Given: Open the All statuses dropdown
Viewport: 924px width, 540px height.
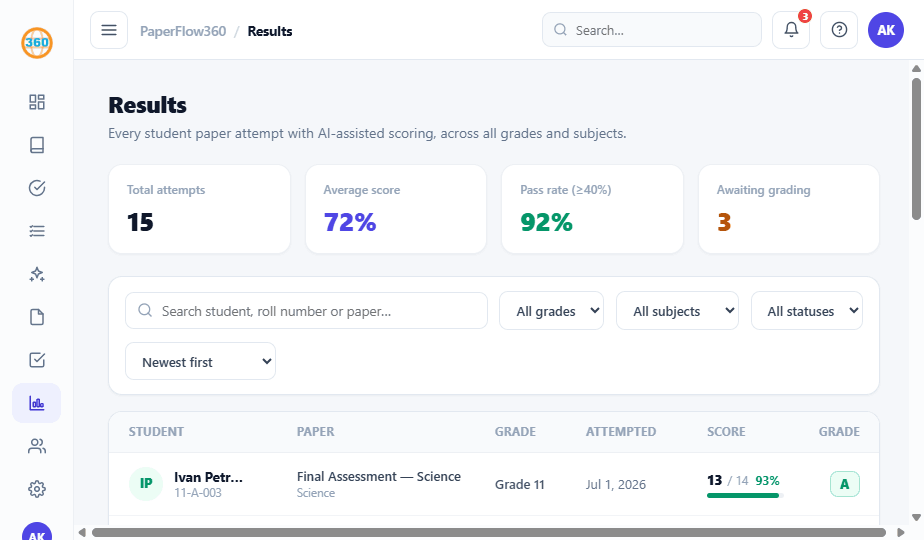Looking at the screenshot, I should point(807,311).
